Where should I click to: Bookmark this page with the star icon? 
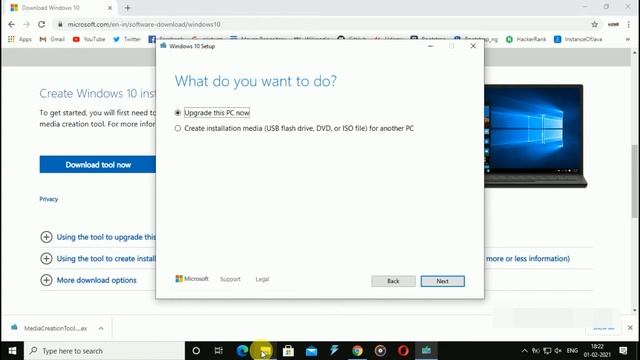pyautogui.click(x=595, y=24)
